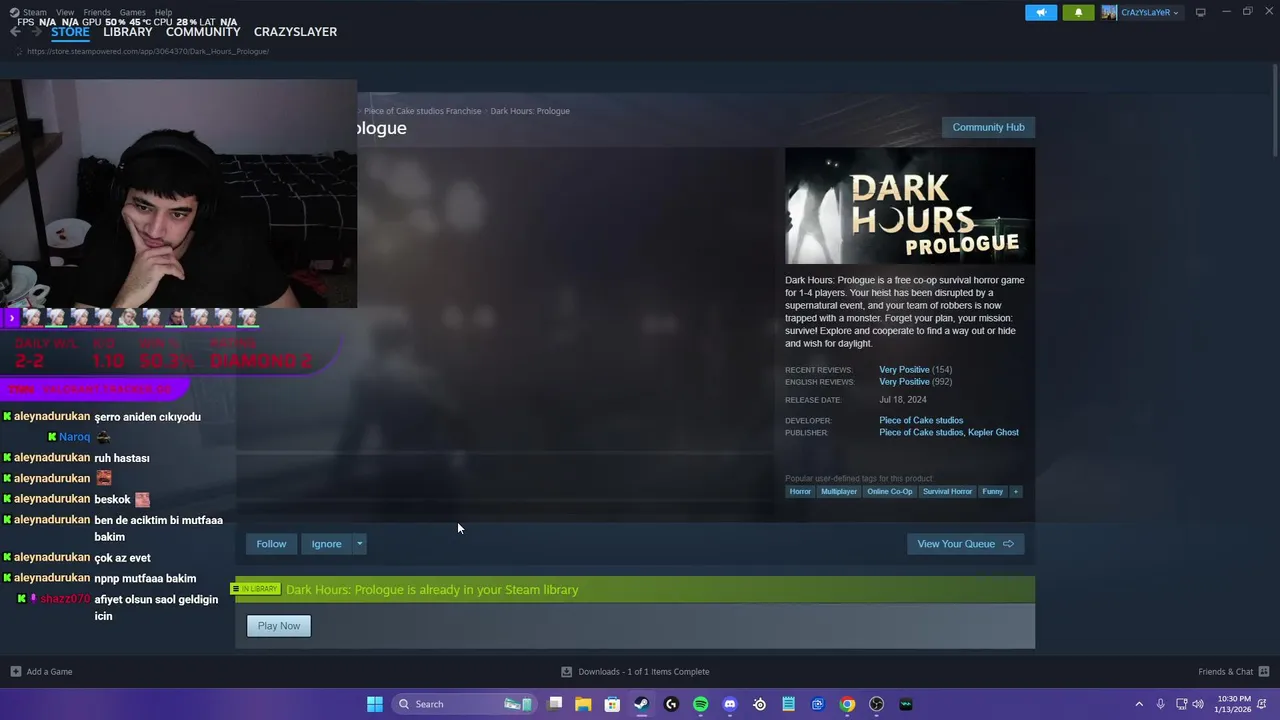Screen dimensions: 1280x720
Task: Open English reviews Very Positive (992) link
Action: pyautogui.click(x=915, y=382)
